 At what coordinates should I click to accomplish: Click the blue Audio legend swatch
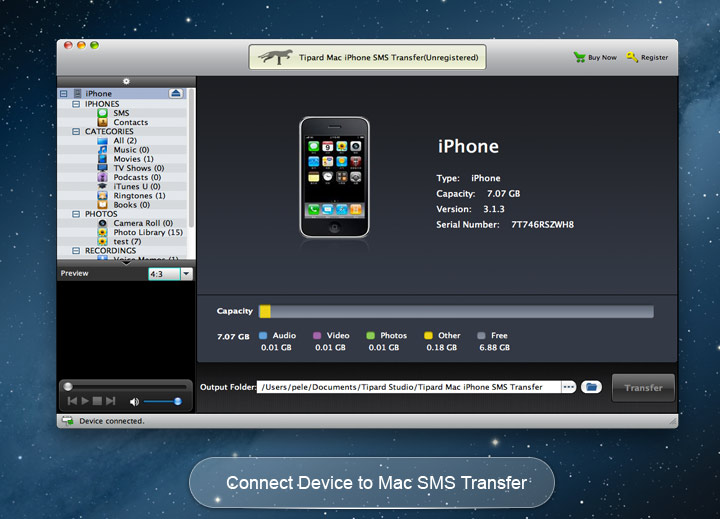pyautogui.click(x=263, y=335)
